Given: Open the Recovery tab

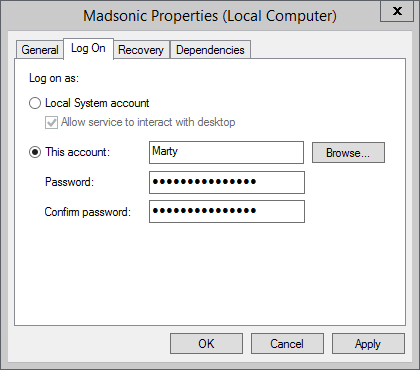Looking at the screenshot, I should (141, 50).
